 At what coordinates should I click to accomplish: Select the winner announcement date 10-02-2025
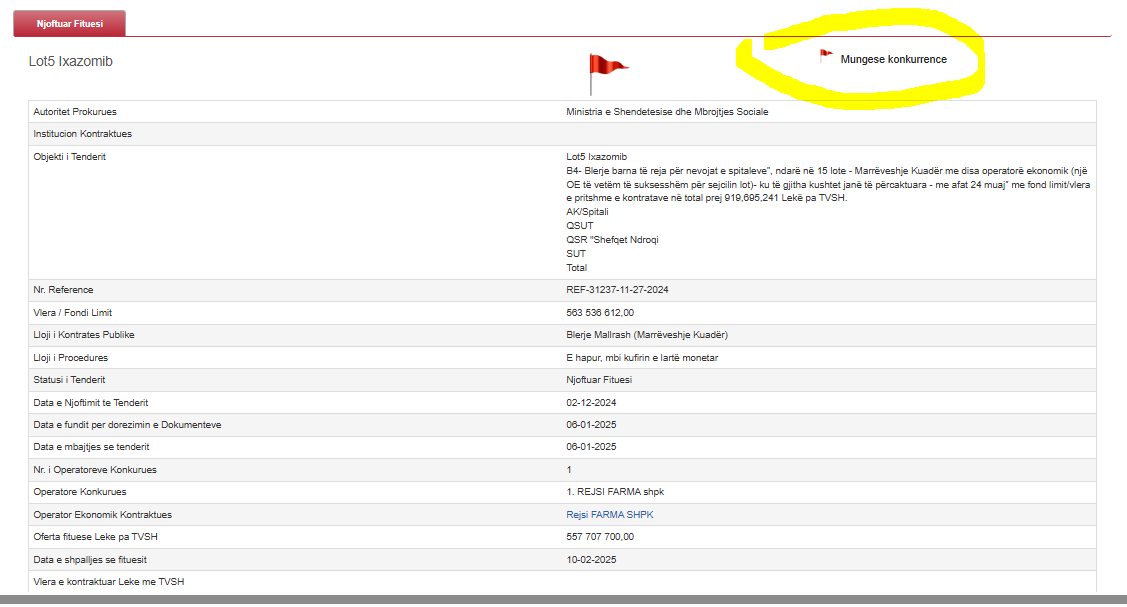point(591,559)
